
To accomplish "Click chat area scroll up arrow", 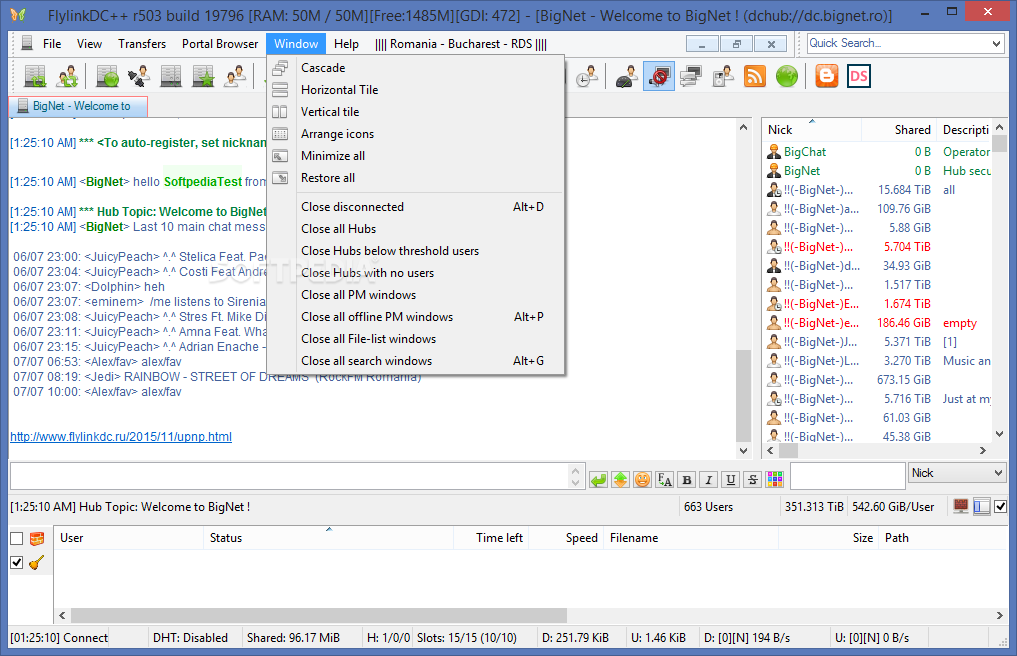I will pyautogui.click(x=743, y=128).
